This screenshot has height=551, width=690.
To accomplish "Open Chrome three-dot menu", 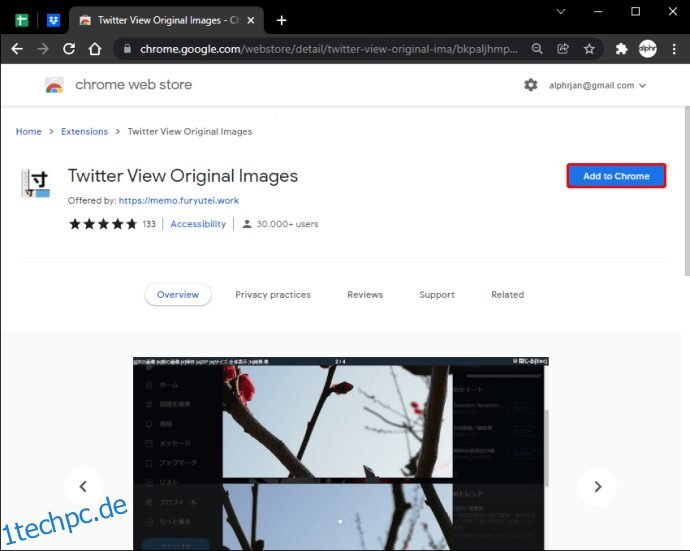I will 674,49.
